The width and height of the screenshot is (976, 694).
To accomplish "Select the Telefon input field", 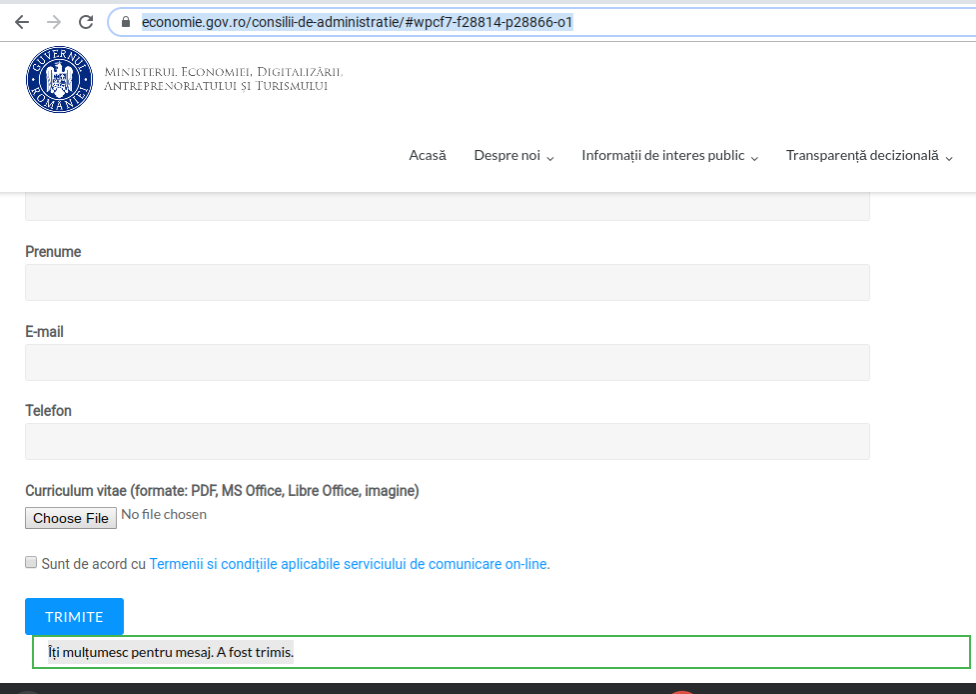I will pos(447,441).
